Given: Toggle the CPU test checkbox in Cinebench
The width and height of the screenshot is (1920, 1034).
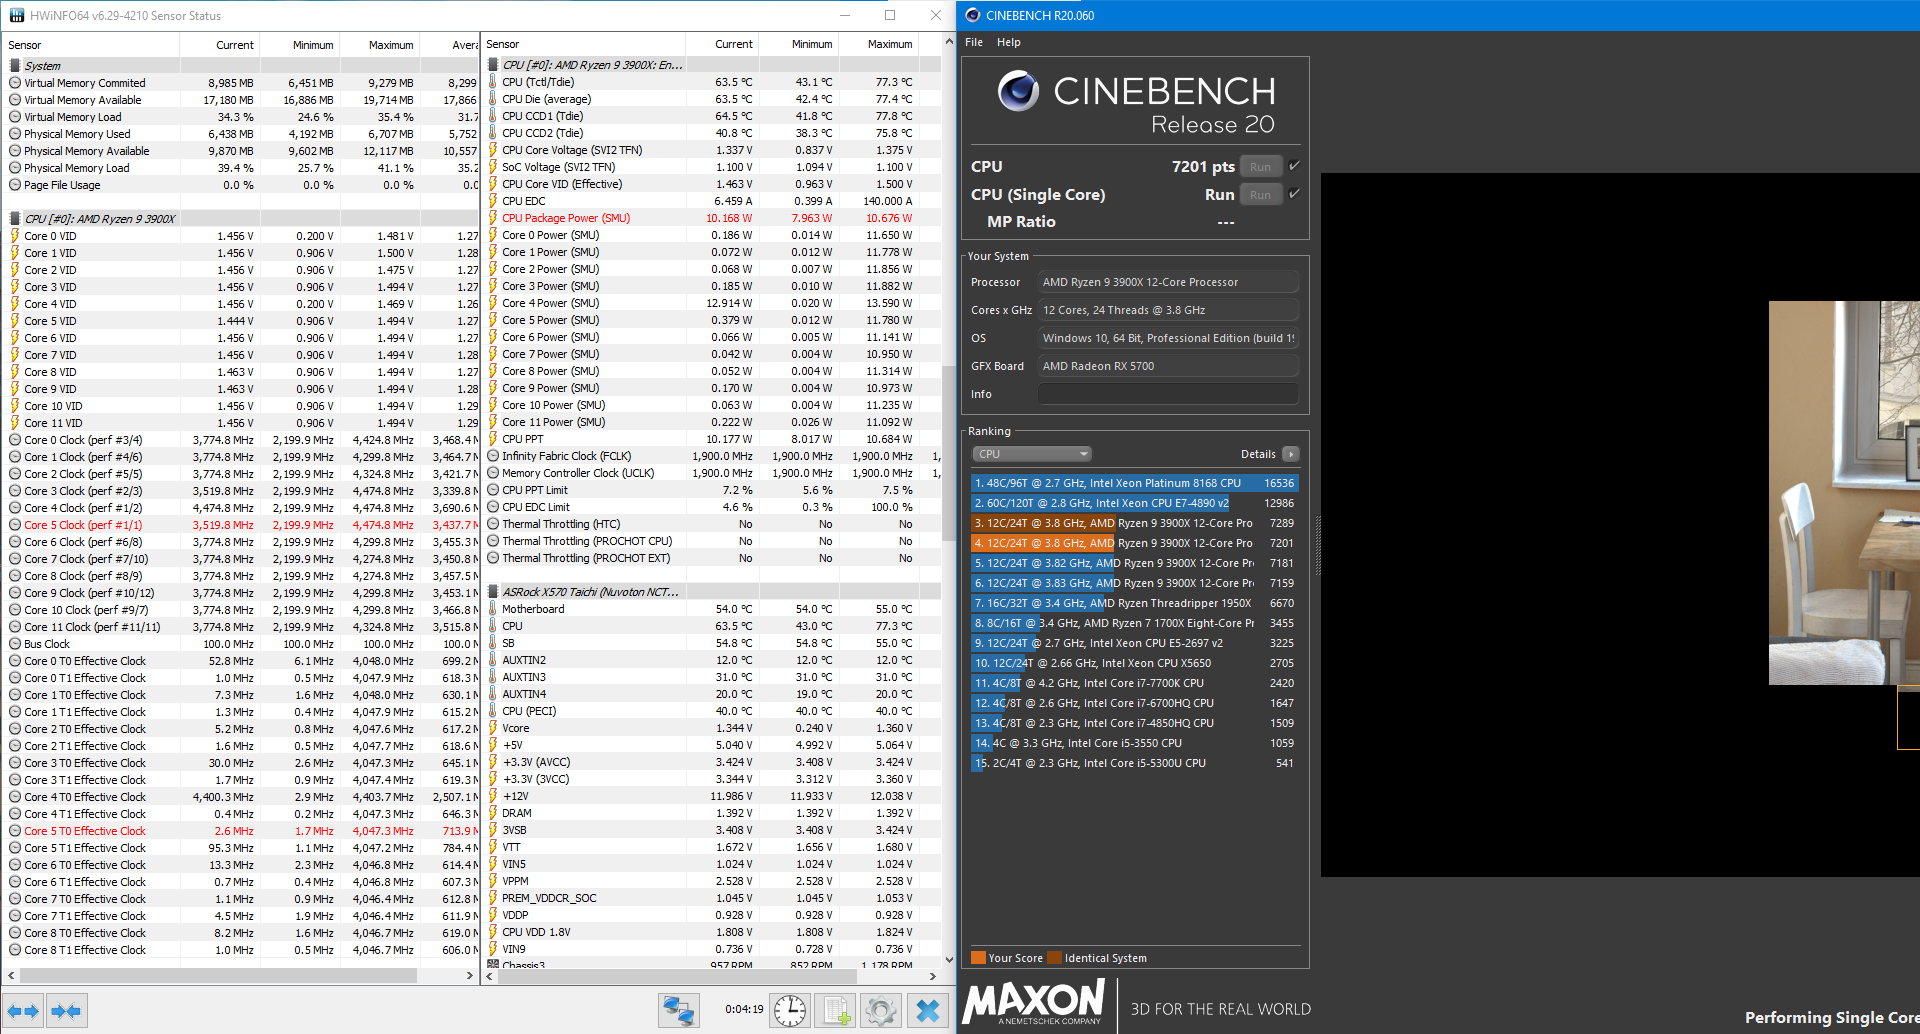Looking at the screenshot, I should pyautogui.click(x=1294, y=166).
